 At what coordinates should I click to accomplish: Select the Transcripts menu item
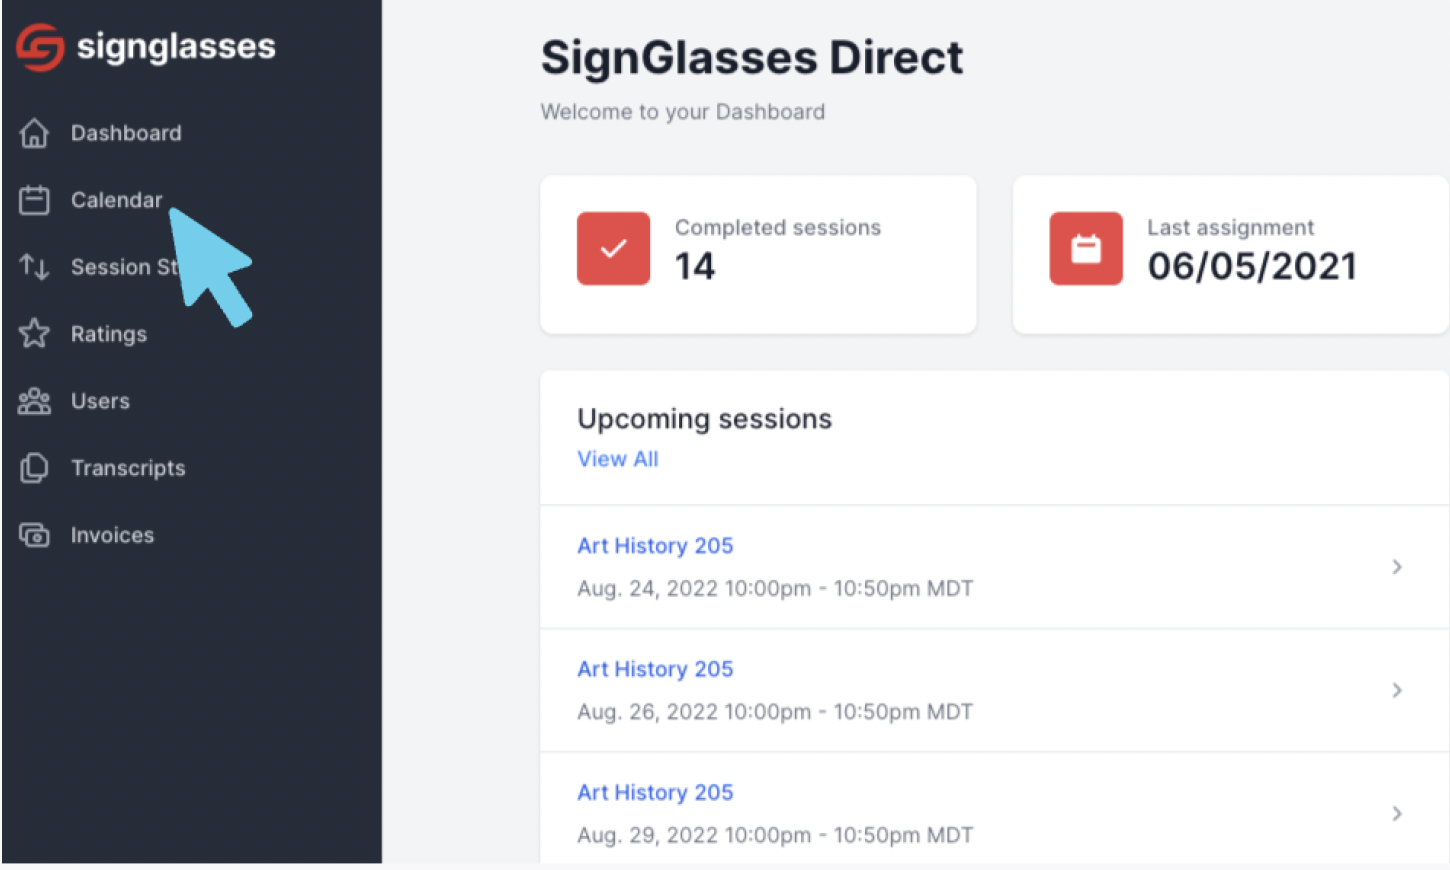pyautogui.click(x=128, y=468)
